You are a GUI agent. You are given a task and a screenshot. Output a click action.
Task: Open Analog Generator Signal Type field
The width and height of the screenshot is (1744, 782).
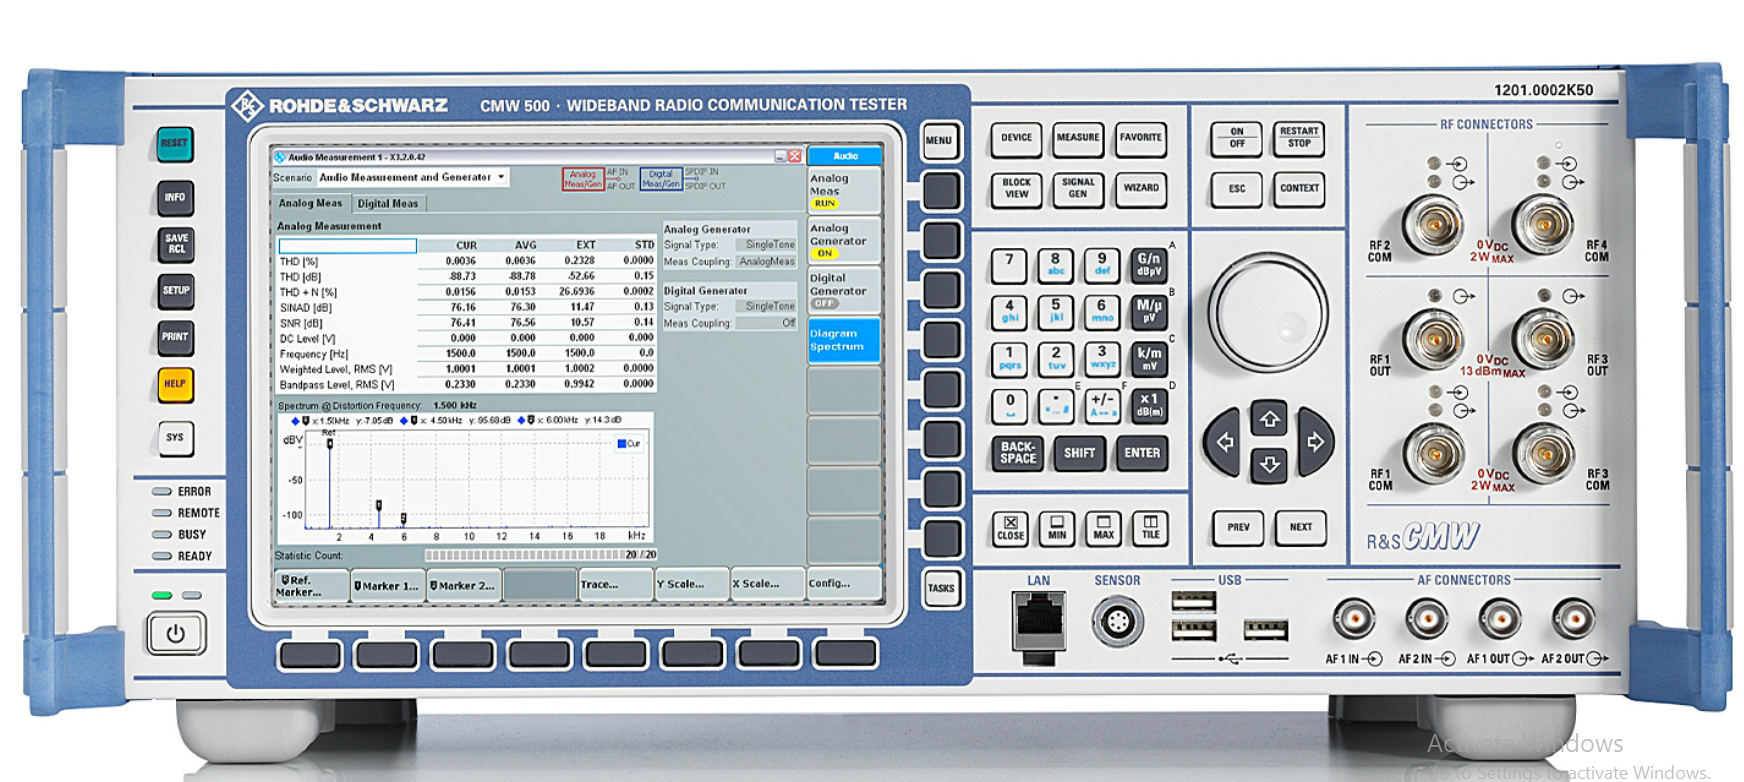(768, 245)
